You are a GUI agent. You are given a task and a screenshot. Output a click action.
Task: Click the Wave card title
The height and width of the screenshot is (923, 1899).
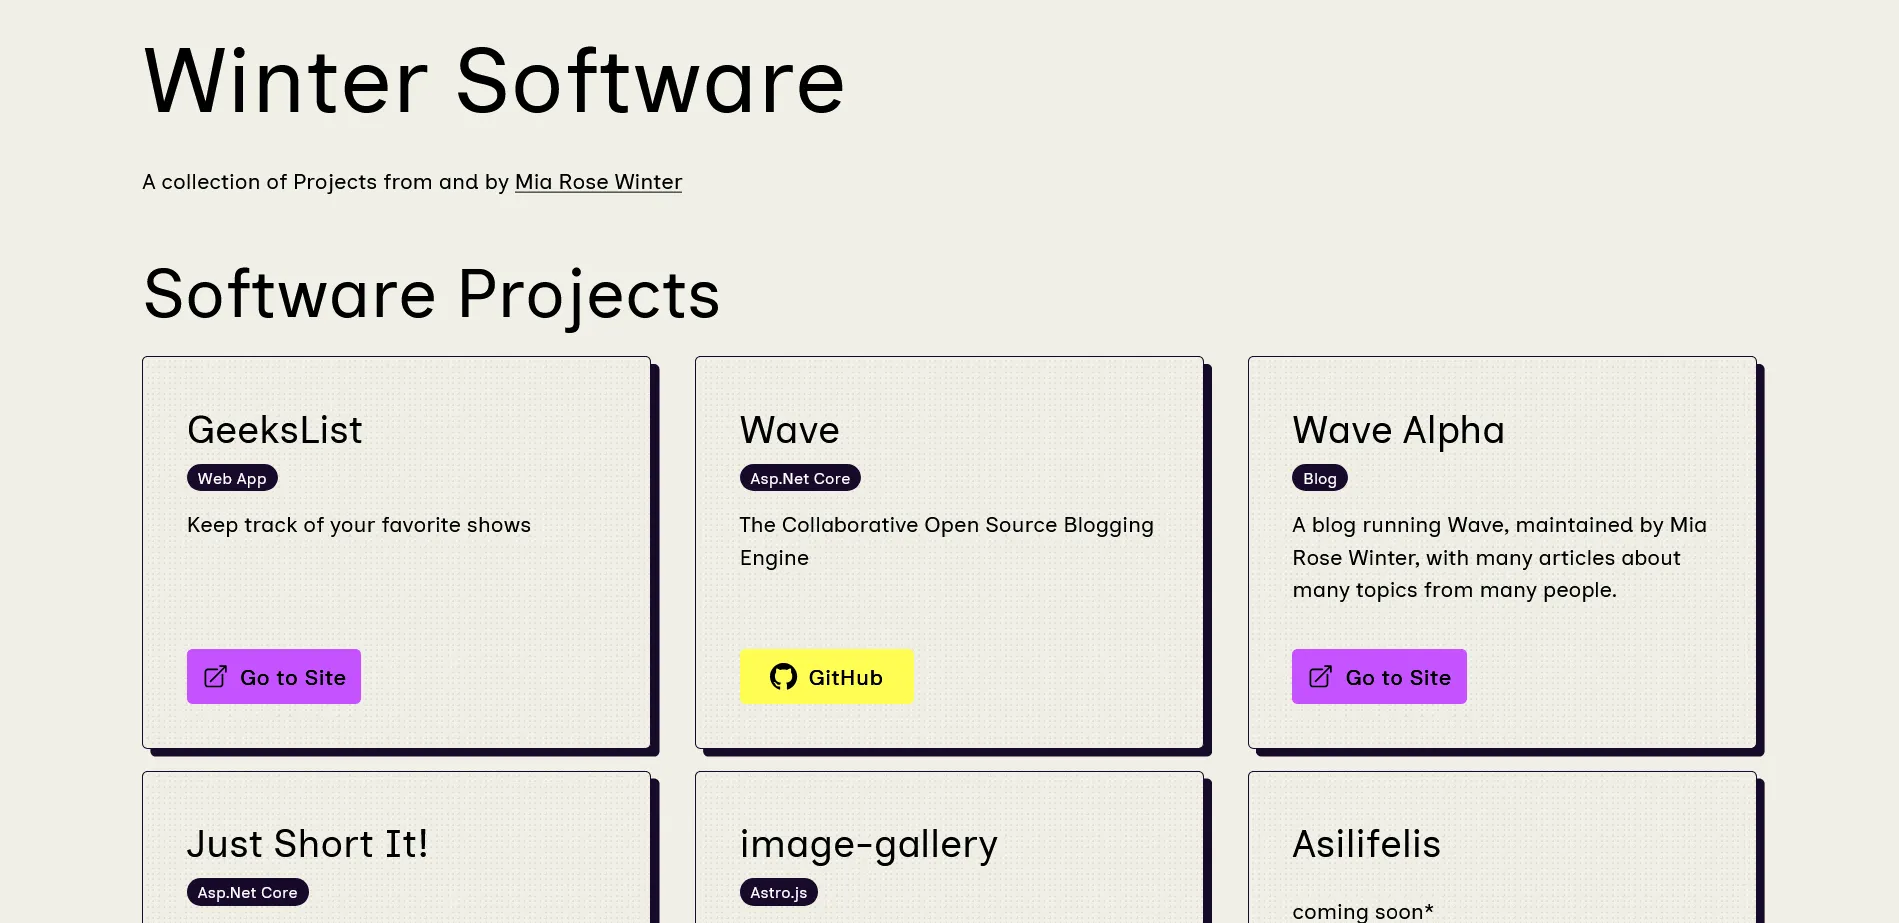click(x=789, y=431)
